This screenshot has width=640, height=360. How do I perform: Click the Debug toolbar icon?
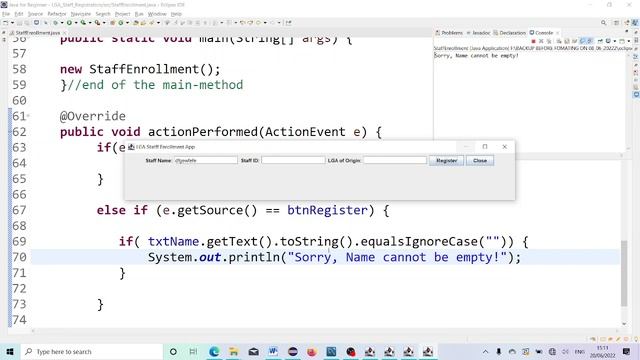coord(56,23)
